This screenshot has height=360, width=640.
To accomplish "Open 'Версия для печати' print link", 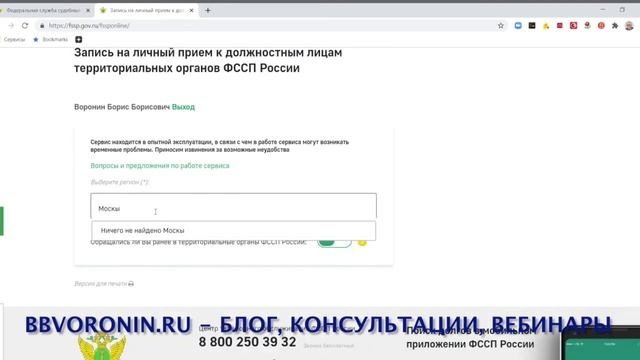I will (100, 284).
